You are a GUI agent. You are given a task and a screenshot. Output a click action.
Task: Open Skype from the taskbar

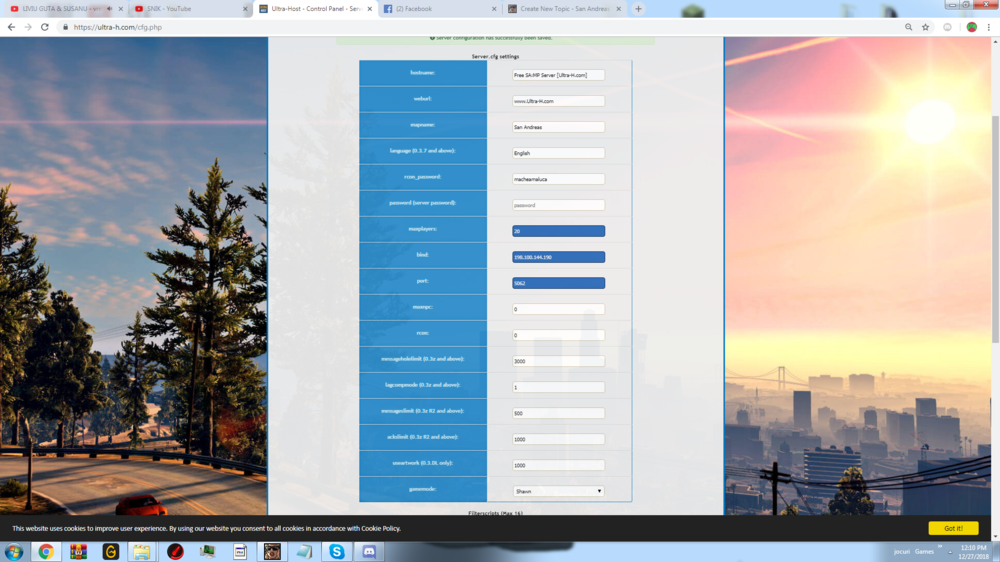click(337, 552)
